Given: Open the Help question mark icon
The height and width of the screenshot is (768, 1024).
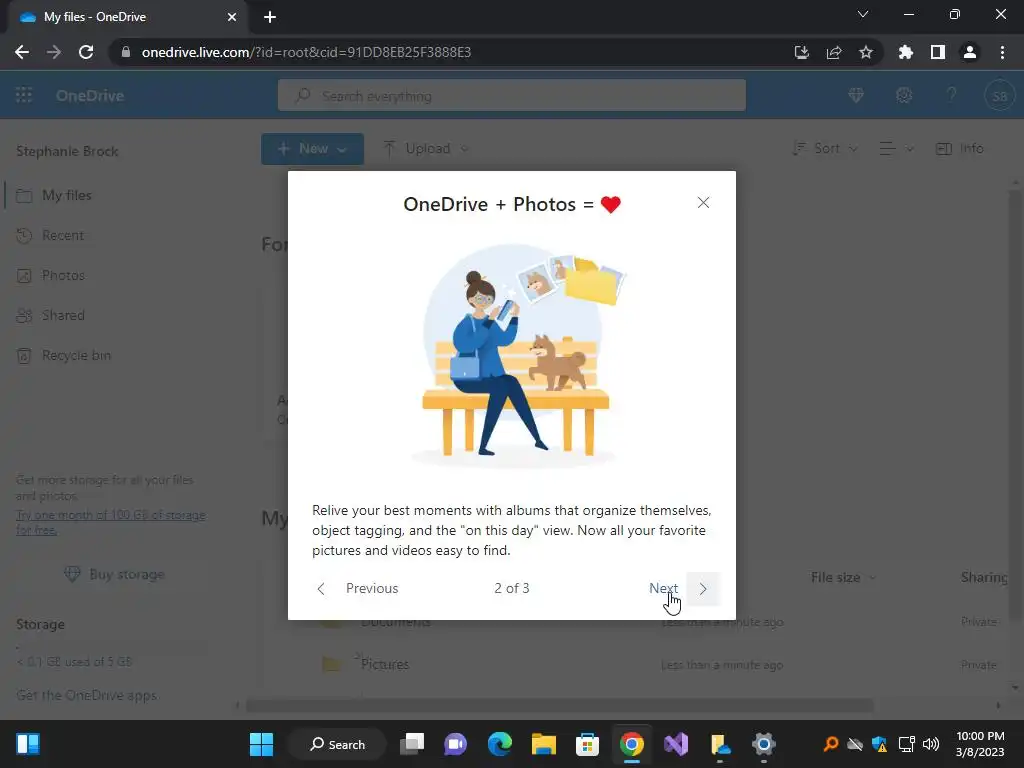Looking at the screenshot, I should (x=952, y=95).
